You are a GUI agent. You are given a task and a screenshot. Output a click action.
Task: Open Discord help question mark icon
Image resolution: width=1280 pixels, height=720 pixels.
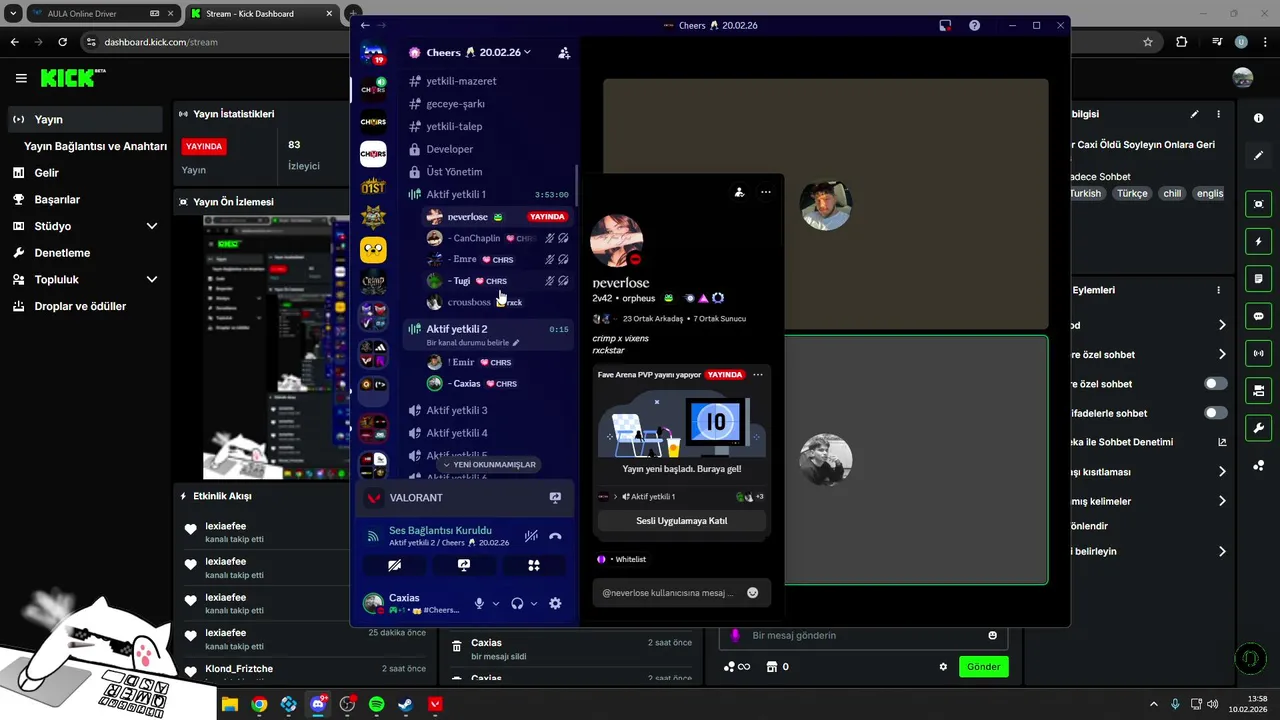[x=974, y=25]
